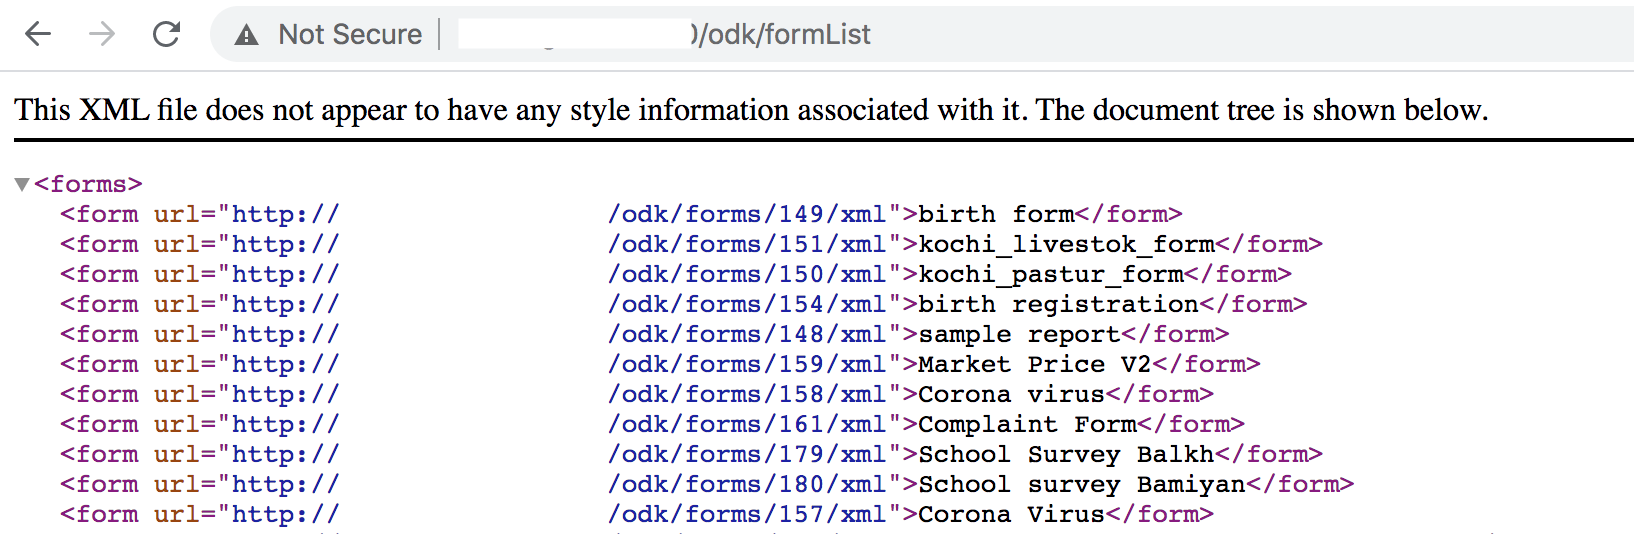Select the forms opening tag

tap(88, 184)
